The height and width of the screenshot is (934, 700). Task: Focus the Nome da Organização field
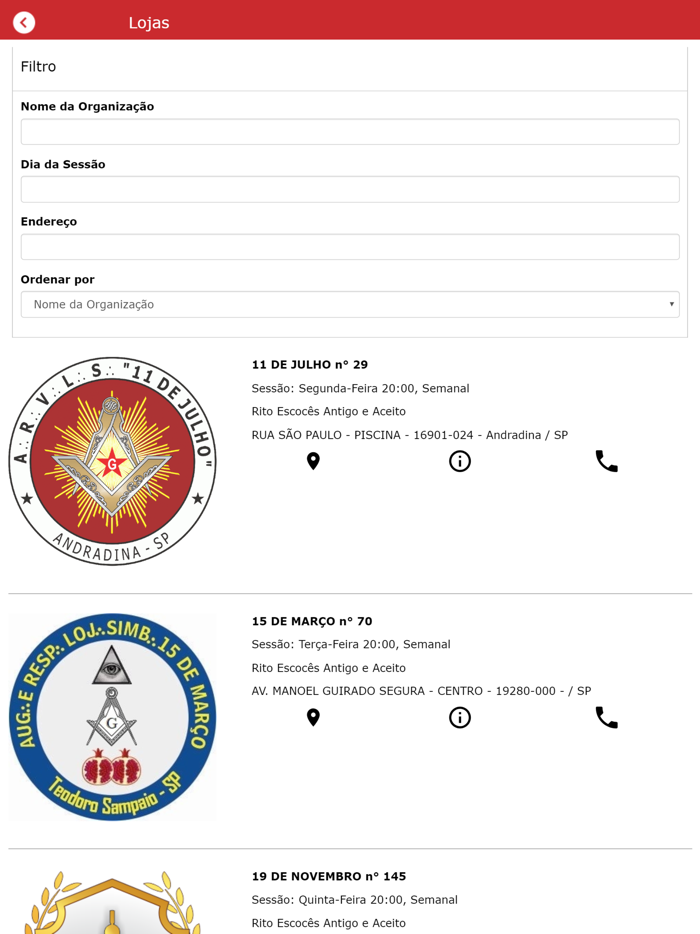click(350, 132)
